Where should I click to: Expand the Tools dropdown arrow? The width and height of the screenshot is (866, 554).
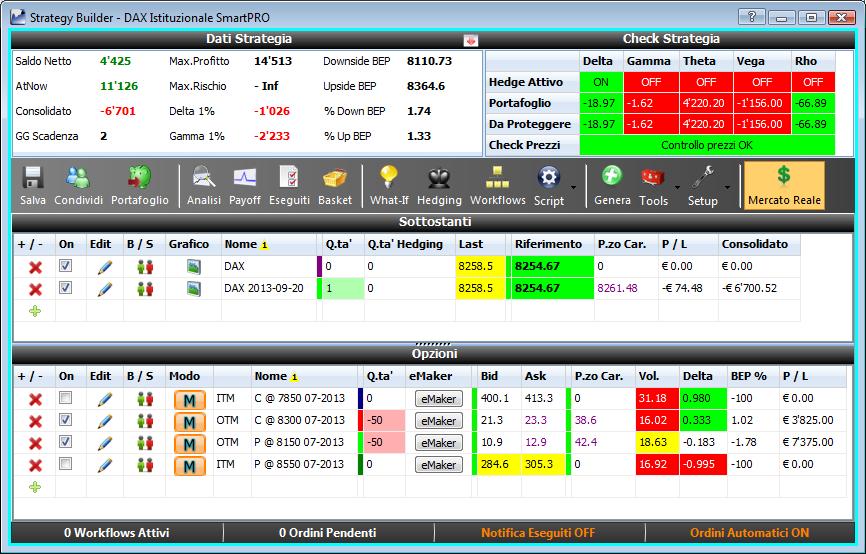click(677, 188)
